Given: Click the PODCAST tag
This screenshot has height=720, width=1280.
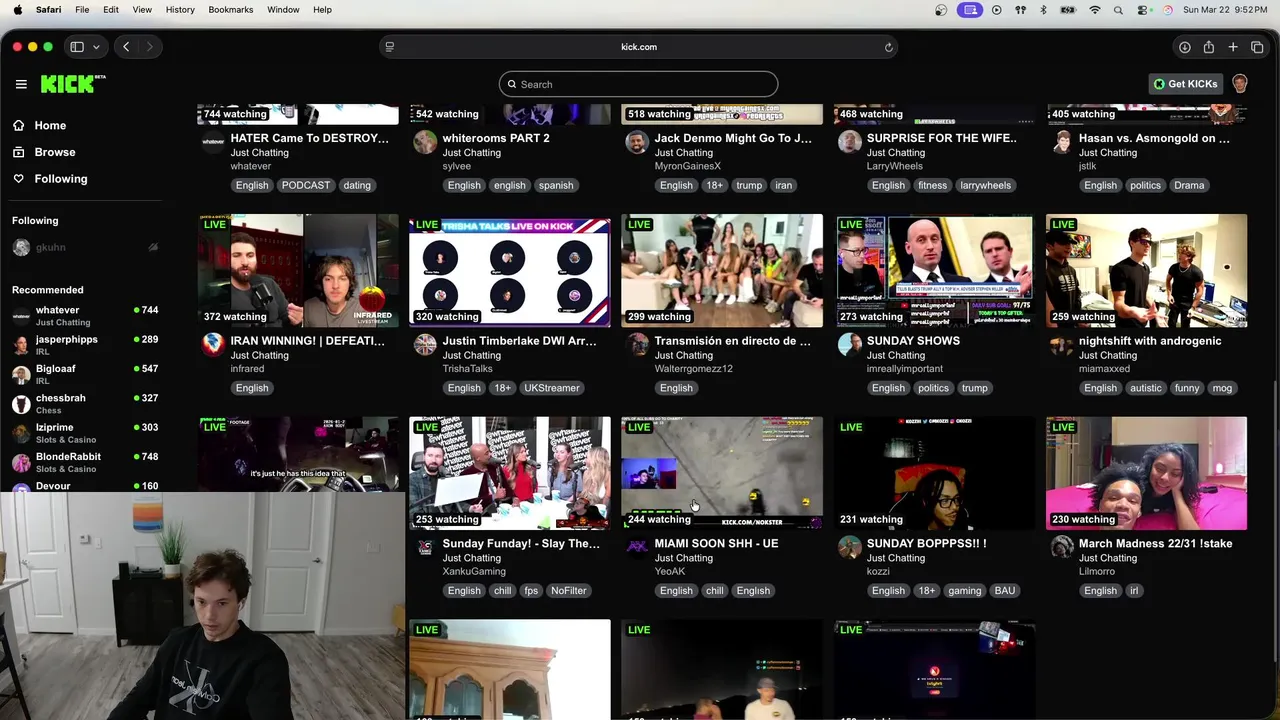Looking at the screenshot, I should coord(305,185).
